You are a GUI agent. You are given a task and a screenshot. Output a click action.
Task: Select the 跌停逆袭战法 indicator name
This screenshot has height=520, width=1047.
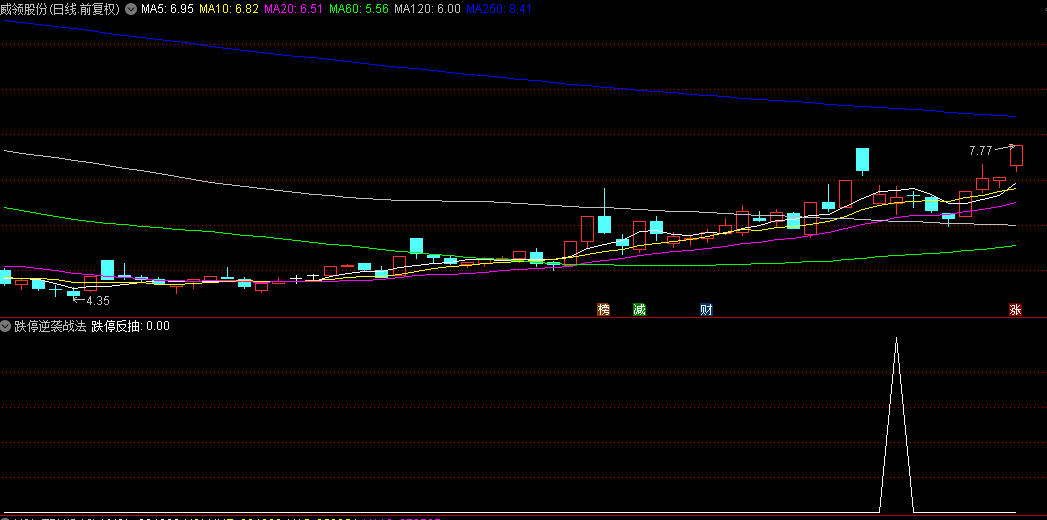coord(51,326)
